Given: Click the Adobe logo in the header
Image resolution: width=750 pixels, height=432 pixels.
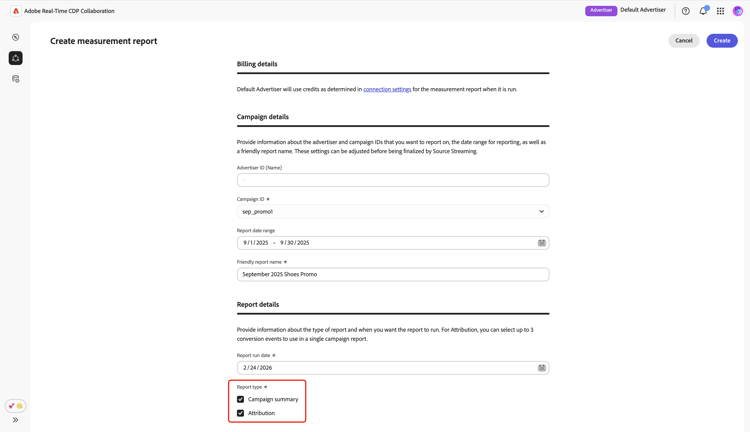Looking at the screenshot, I should point(16,11).
